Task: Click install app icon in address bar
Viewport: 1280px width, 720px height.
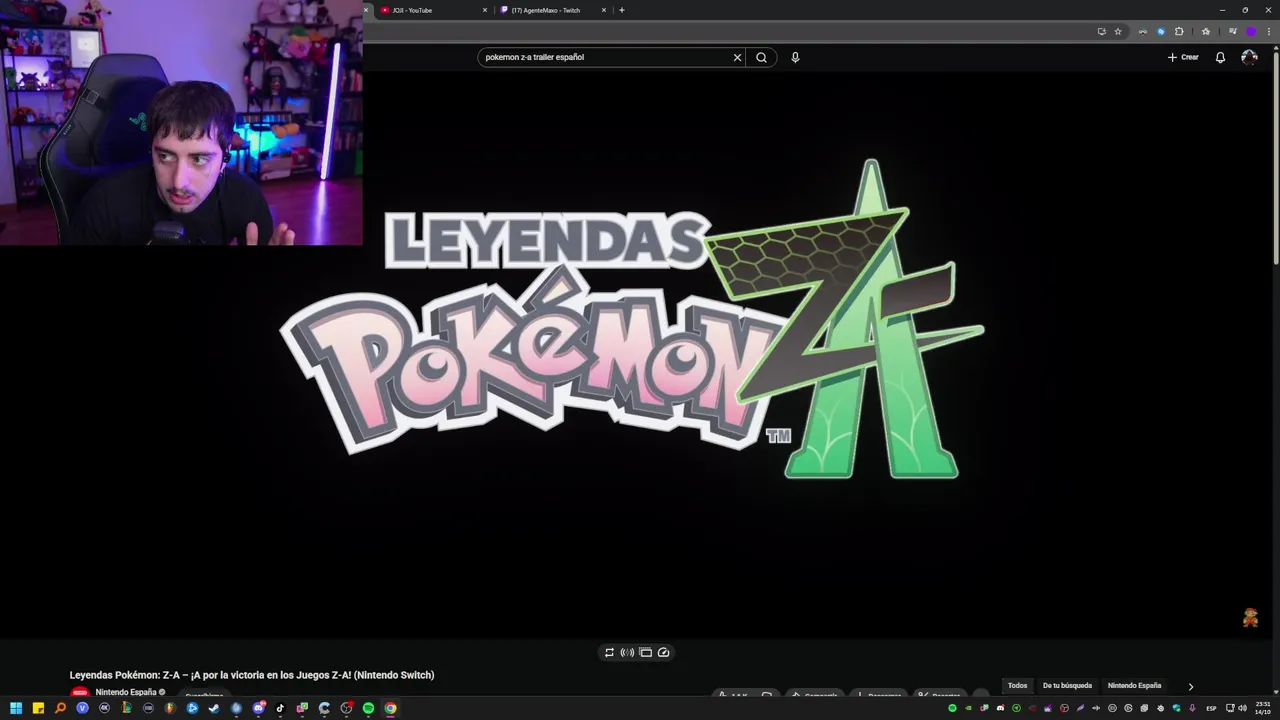Action: pos(1101,31)
